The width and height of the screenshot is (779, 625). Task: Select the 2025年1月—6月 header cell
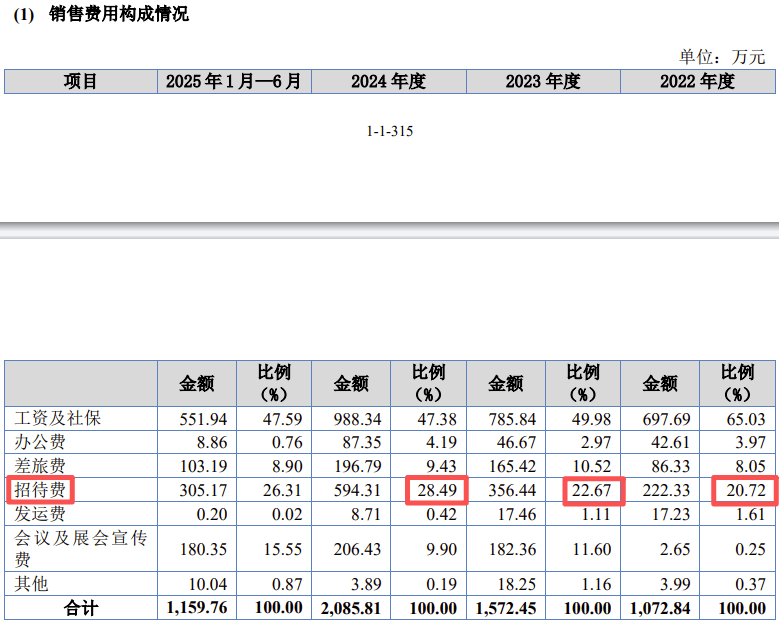[234, 82]
